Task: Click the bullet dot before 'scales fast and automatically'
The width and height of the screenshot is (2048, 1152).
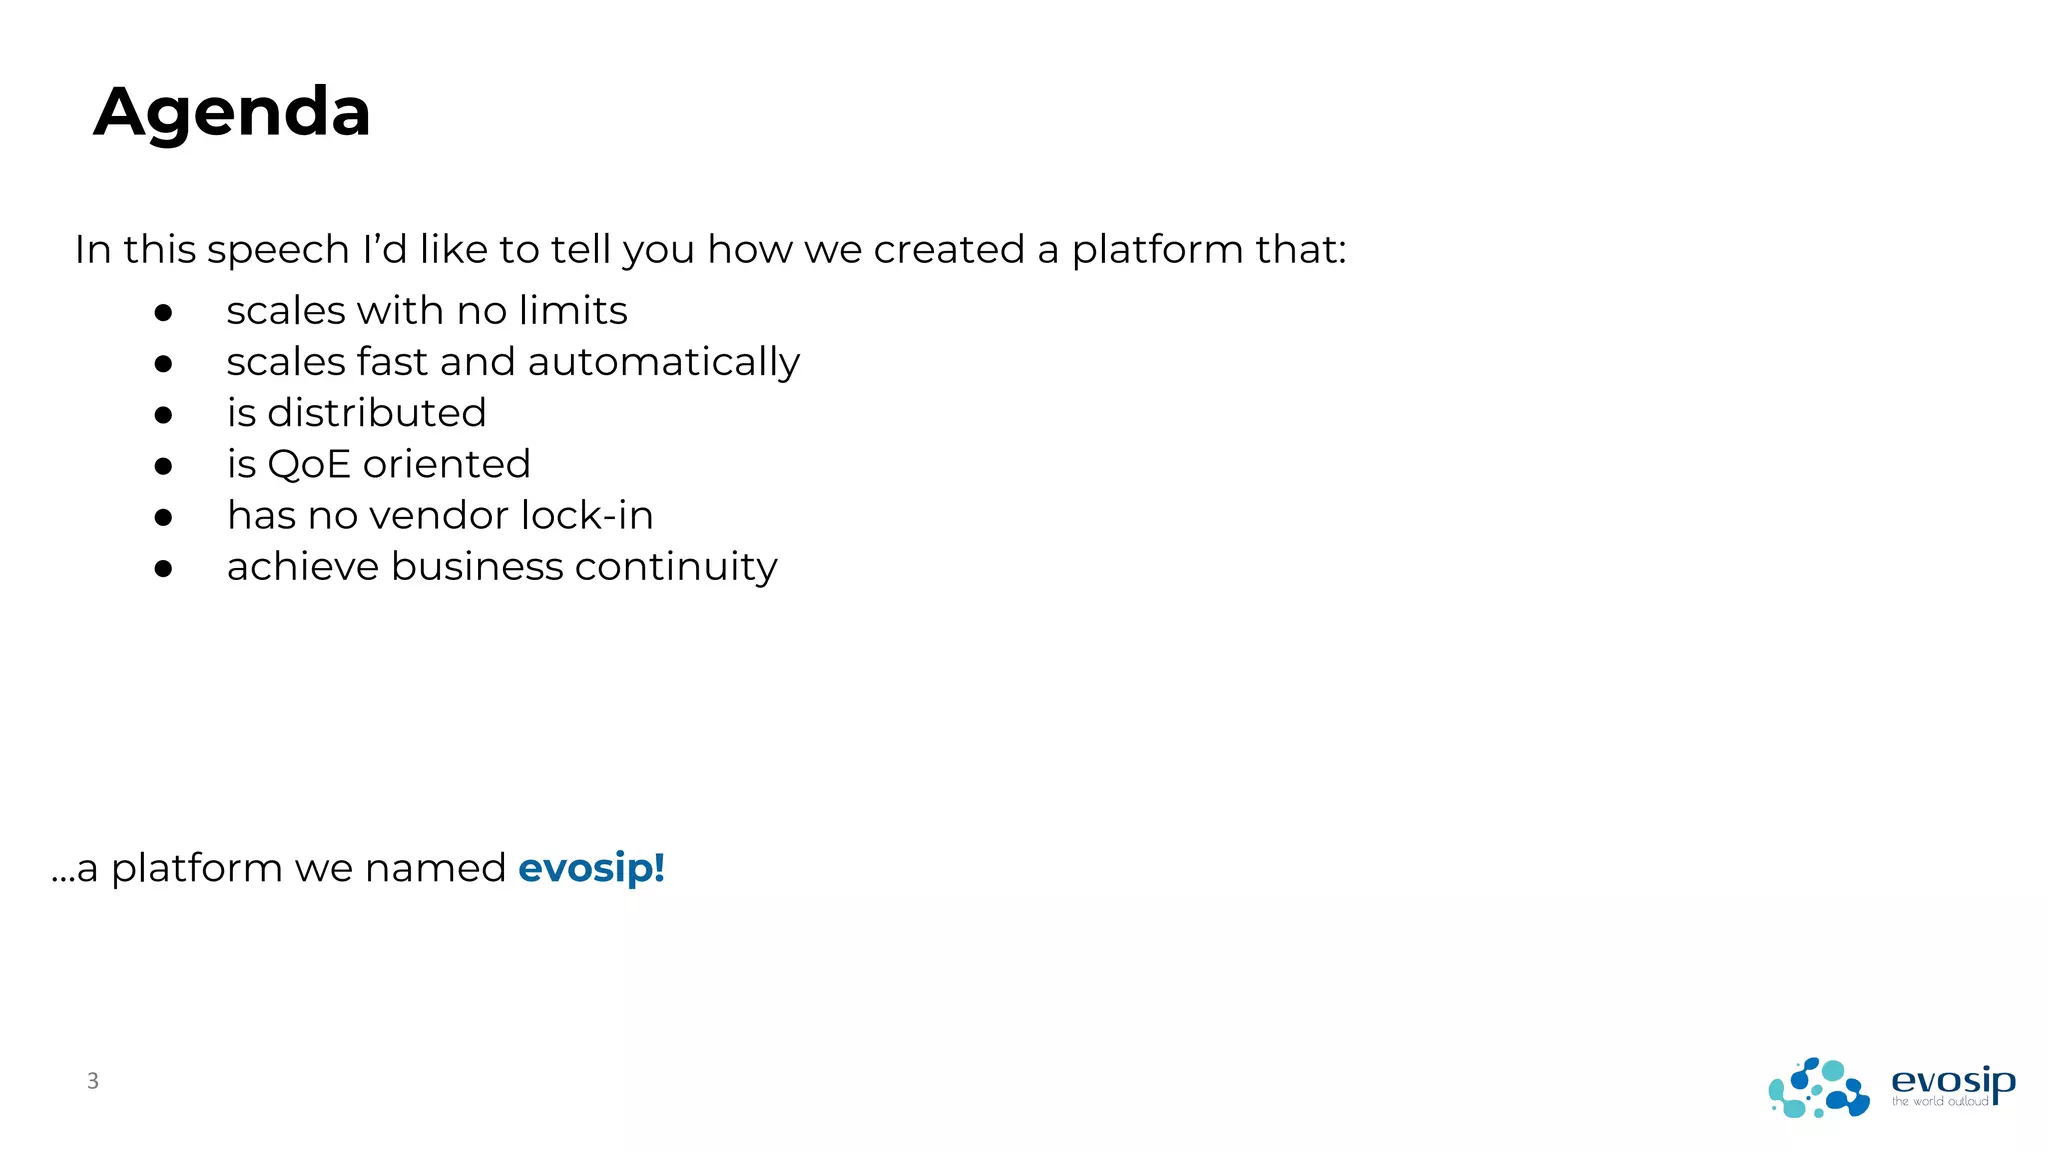Action: tap(164, 364)
